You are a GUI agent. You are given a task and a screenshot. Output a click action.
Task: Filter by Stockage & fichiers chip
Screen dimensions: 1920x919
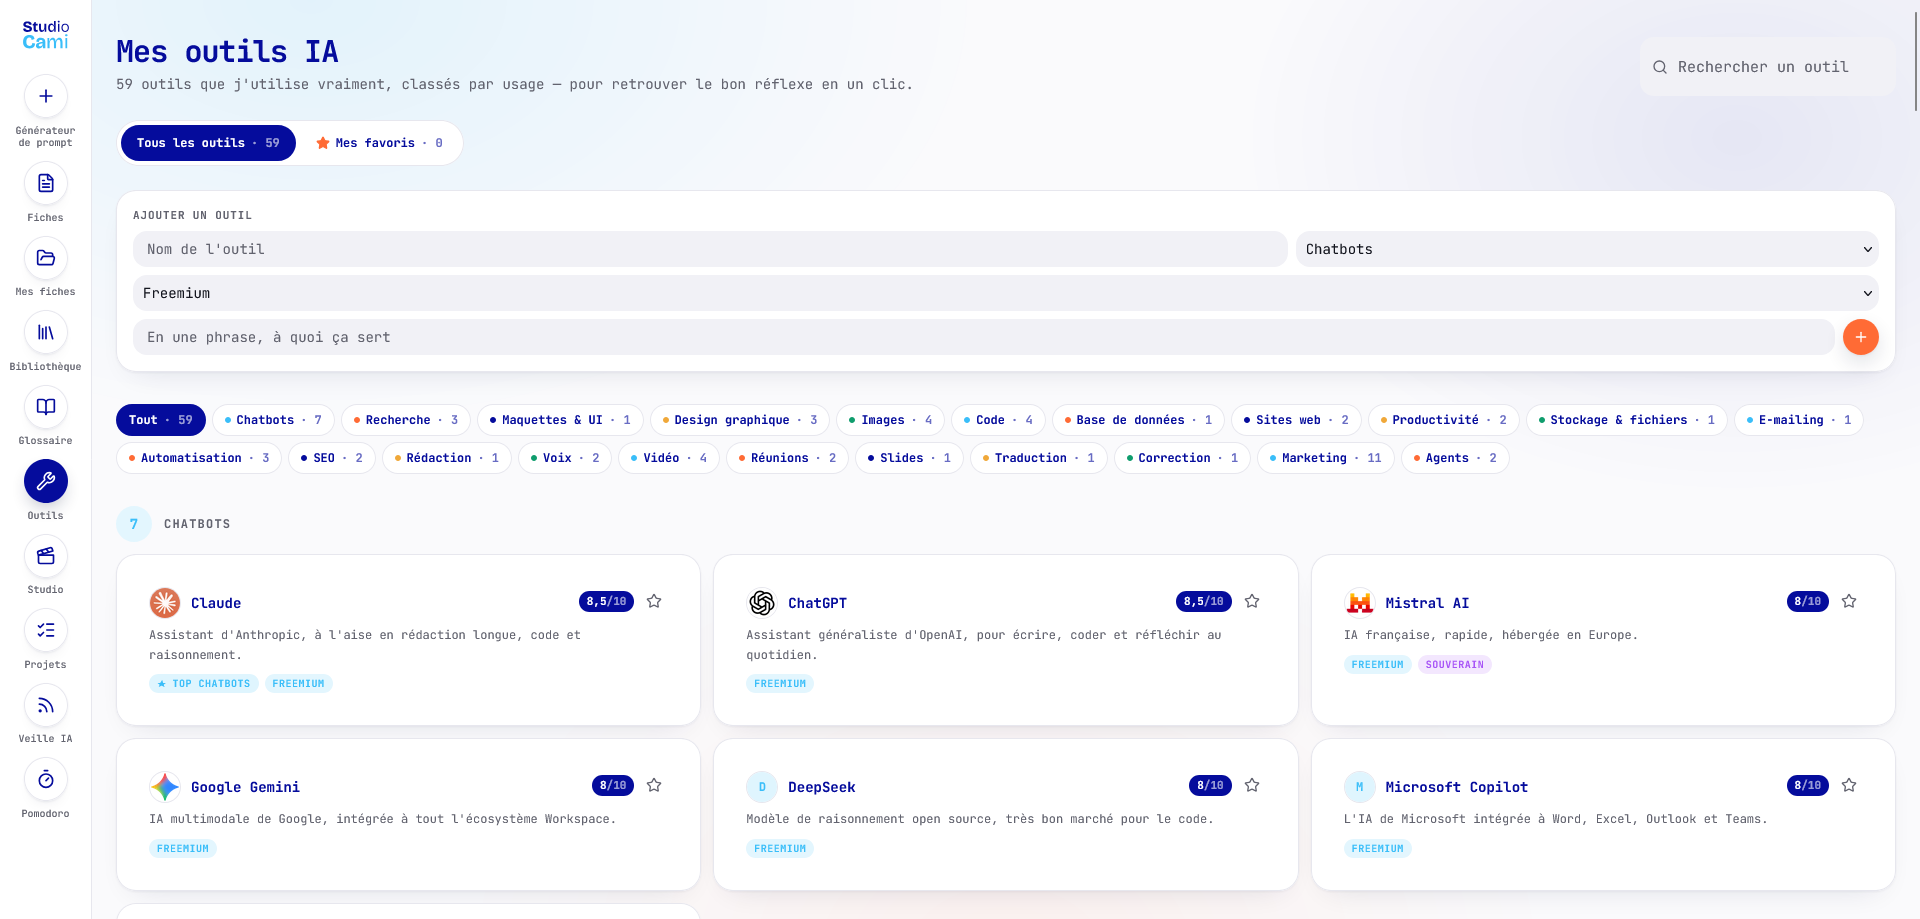[x=1626, y=420]
